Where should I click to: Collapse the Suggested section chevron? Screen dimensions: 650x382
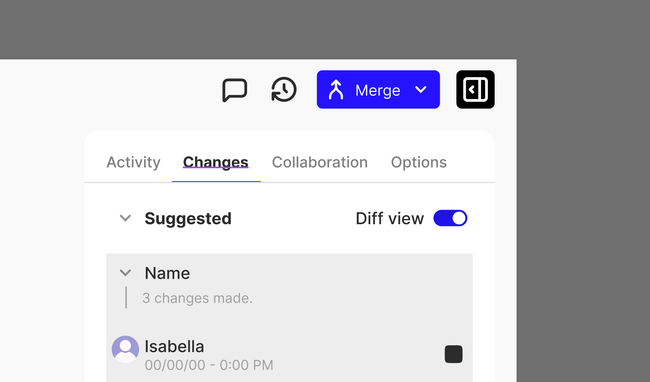click(x=125, y=218)
